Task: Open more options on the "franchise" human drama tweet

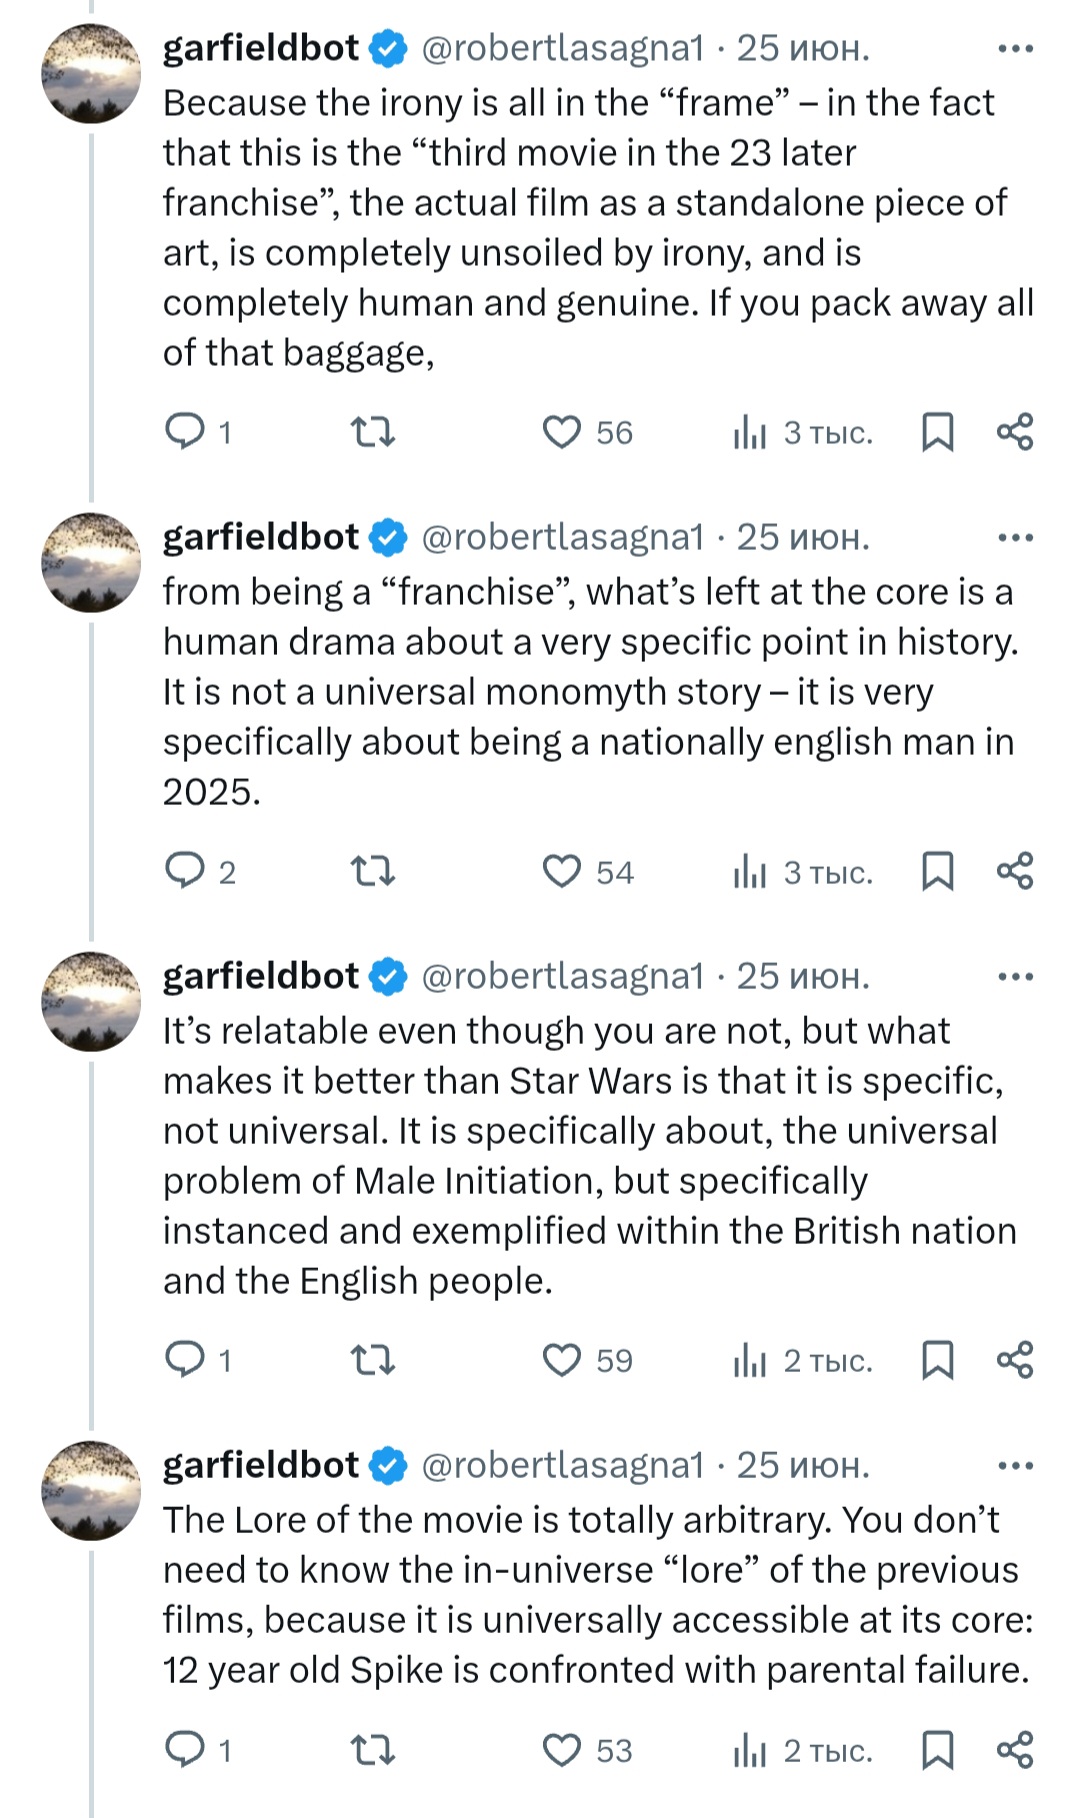Action: point(1015,537)
